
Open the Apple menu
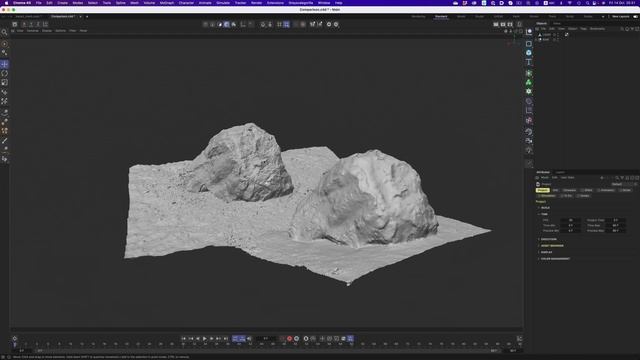[6, 3]
